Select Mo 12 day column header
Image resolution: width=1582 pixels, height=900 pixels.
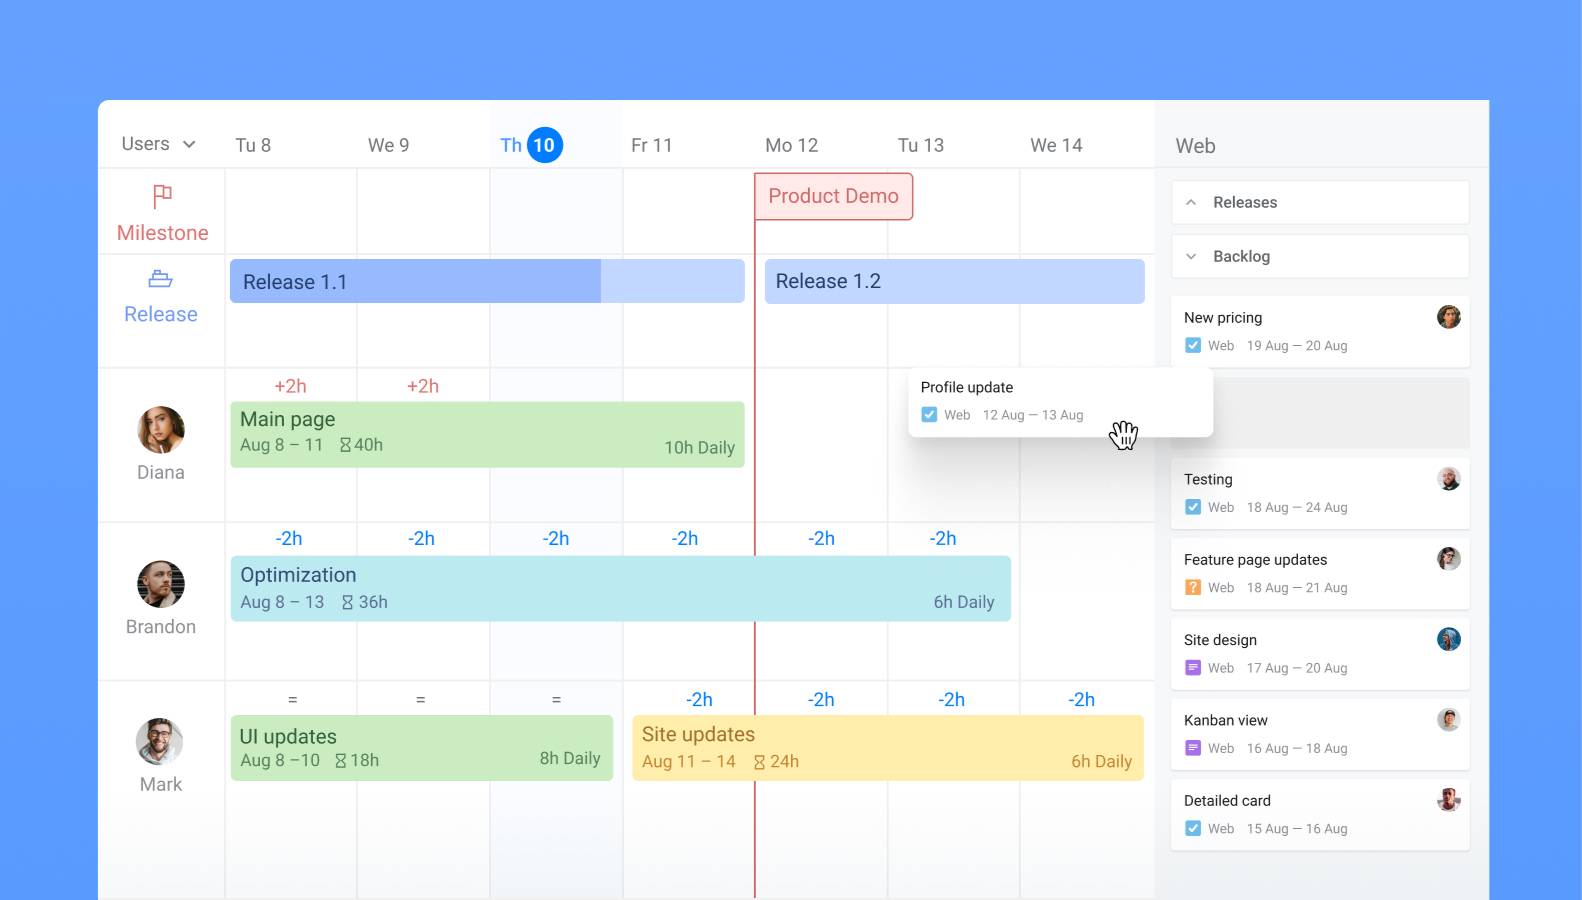[x=792, y=145]
